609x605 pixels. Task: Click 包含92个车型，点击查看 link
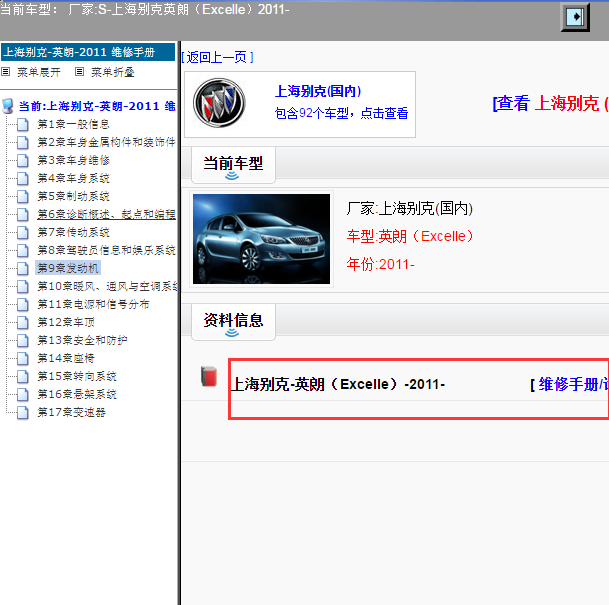341,113
